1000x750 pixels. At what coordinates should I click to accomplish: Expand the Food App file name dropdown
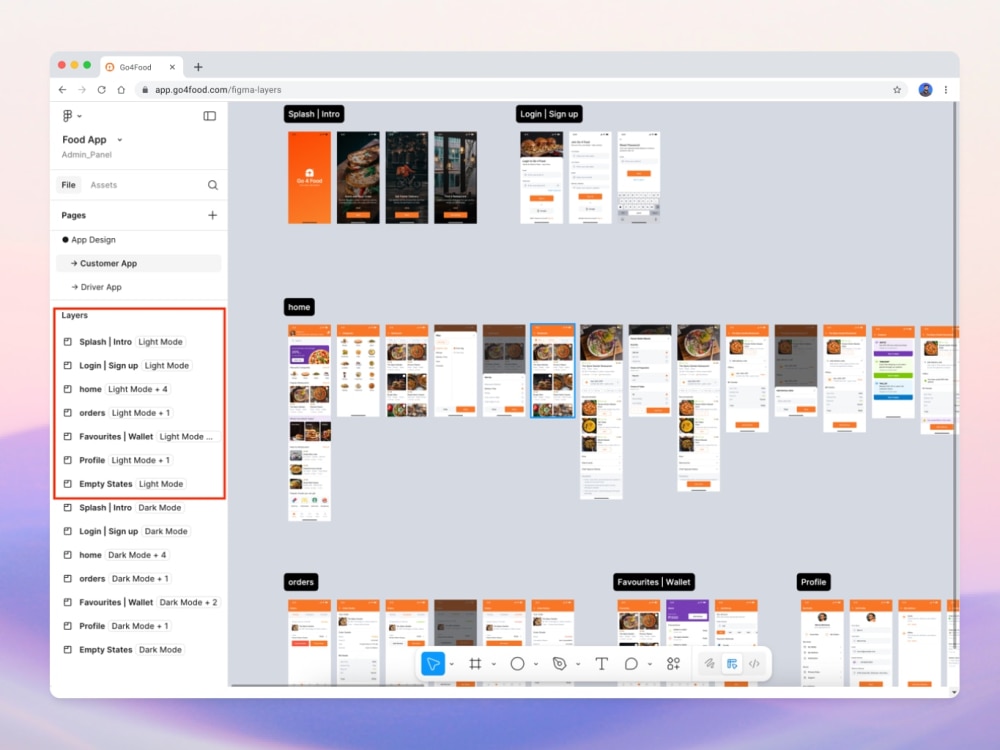[x=119, y=140]
